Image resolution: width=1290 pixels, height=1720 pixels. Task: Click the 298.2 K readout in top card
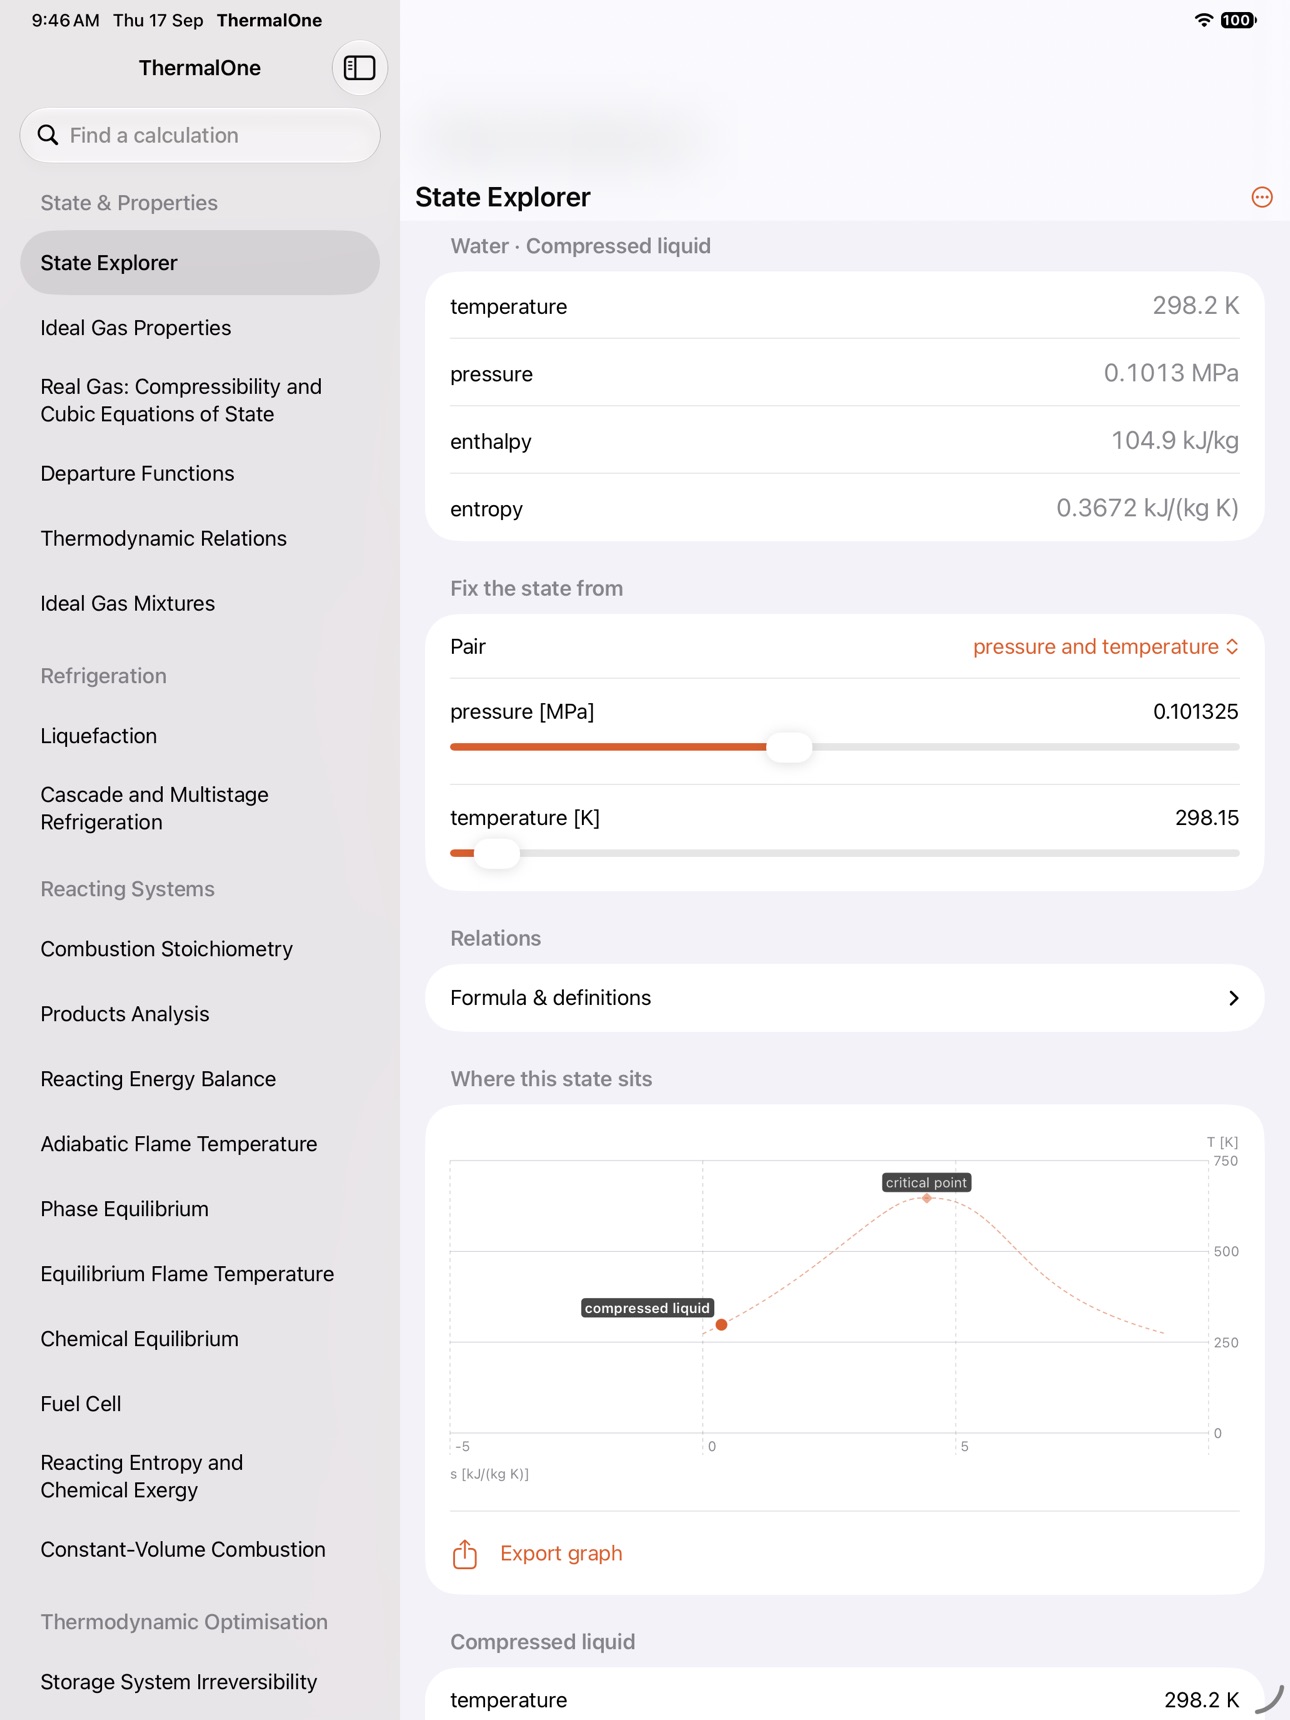[1196, 306]
